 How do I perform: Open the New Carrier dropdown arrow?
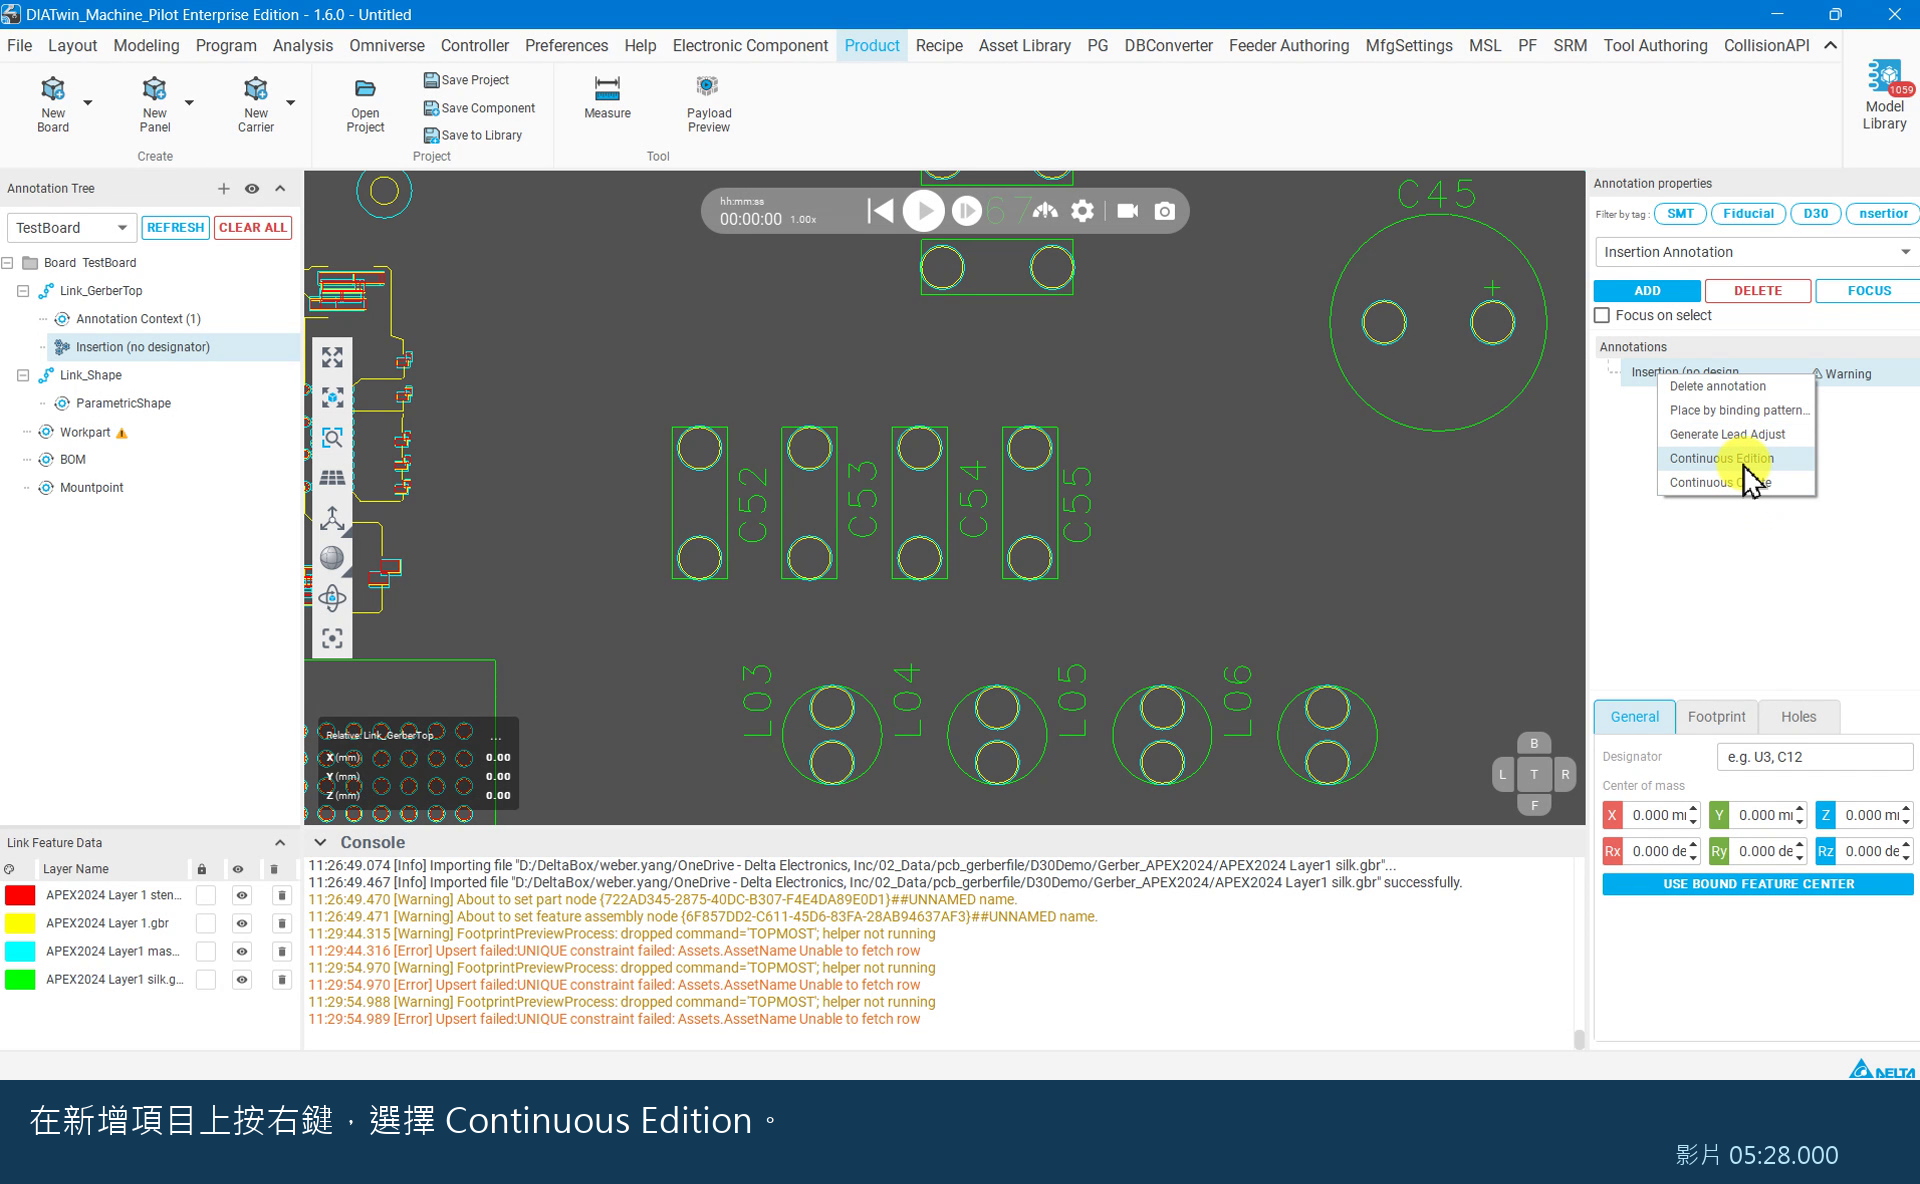click(x=290, y=102)
